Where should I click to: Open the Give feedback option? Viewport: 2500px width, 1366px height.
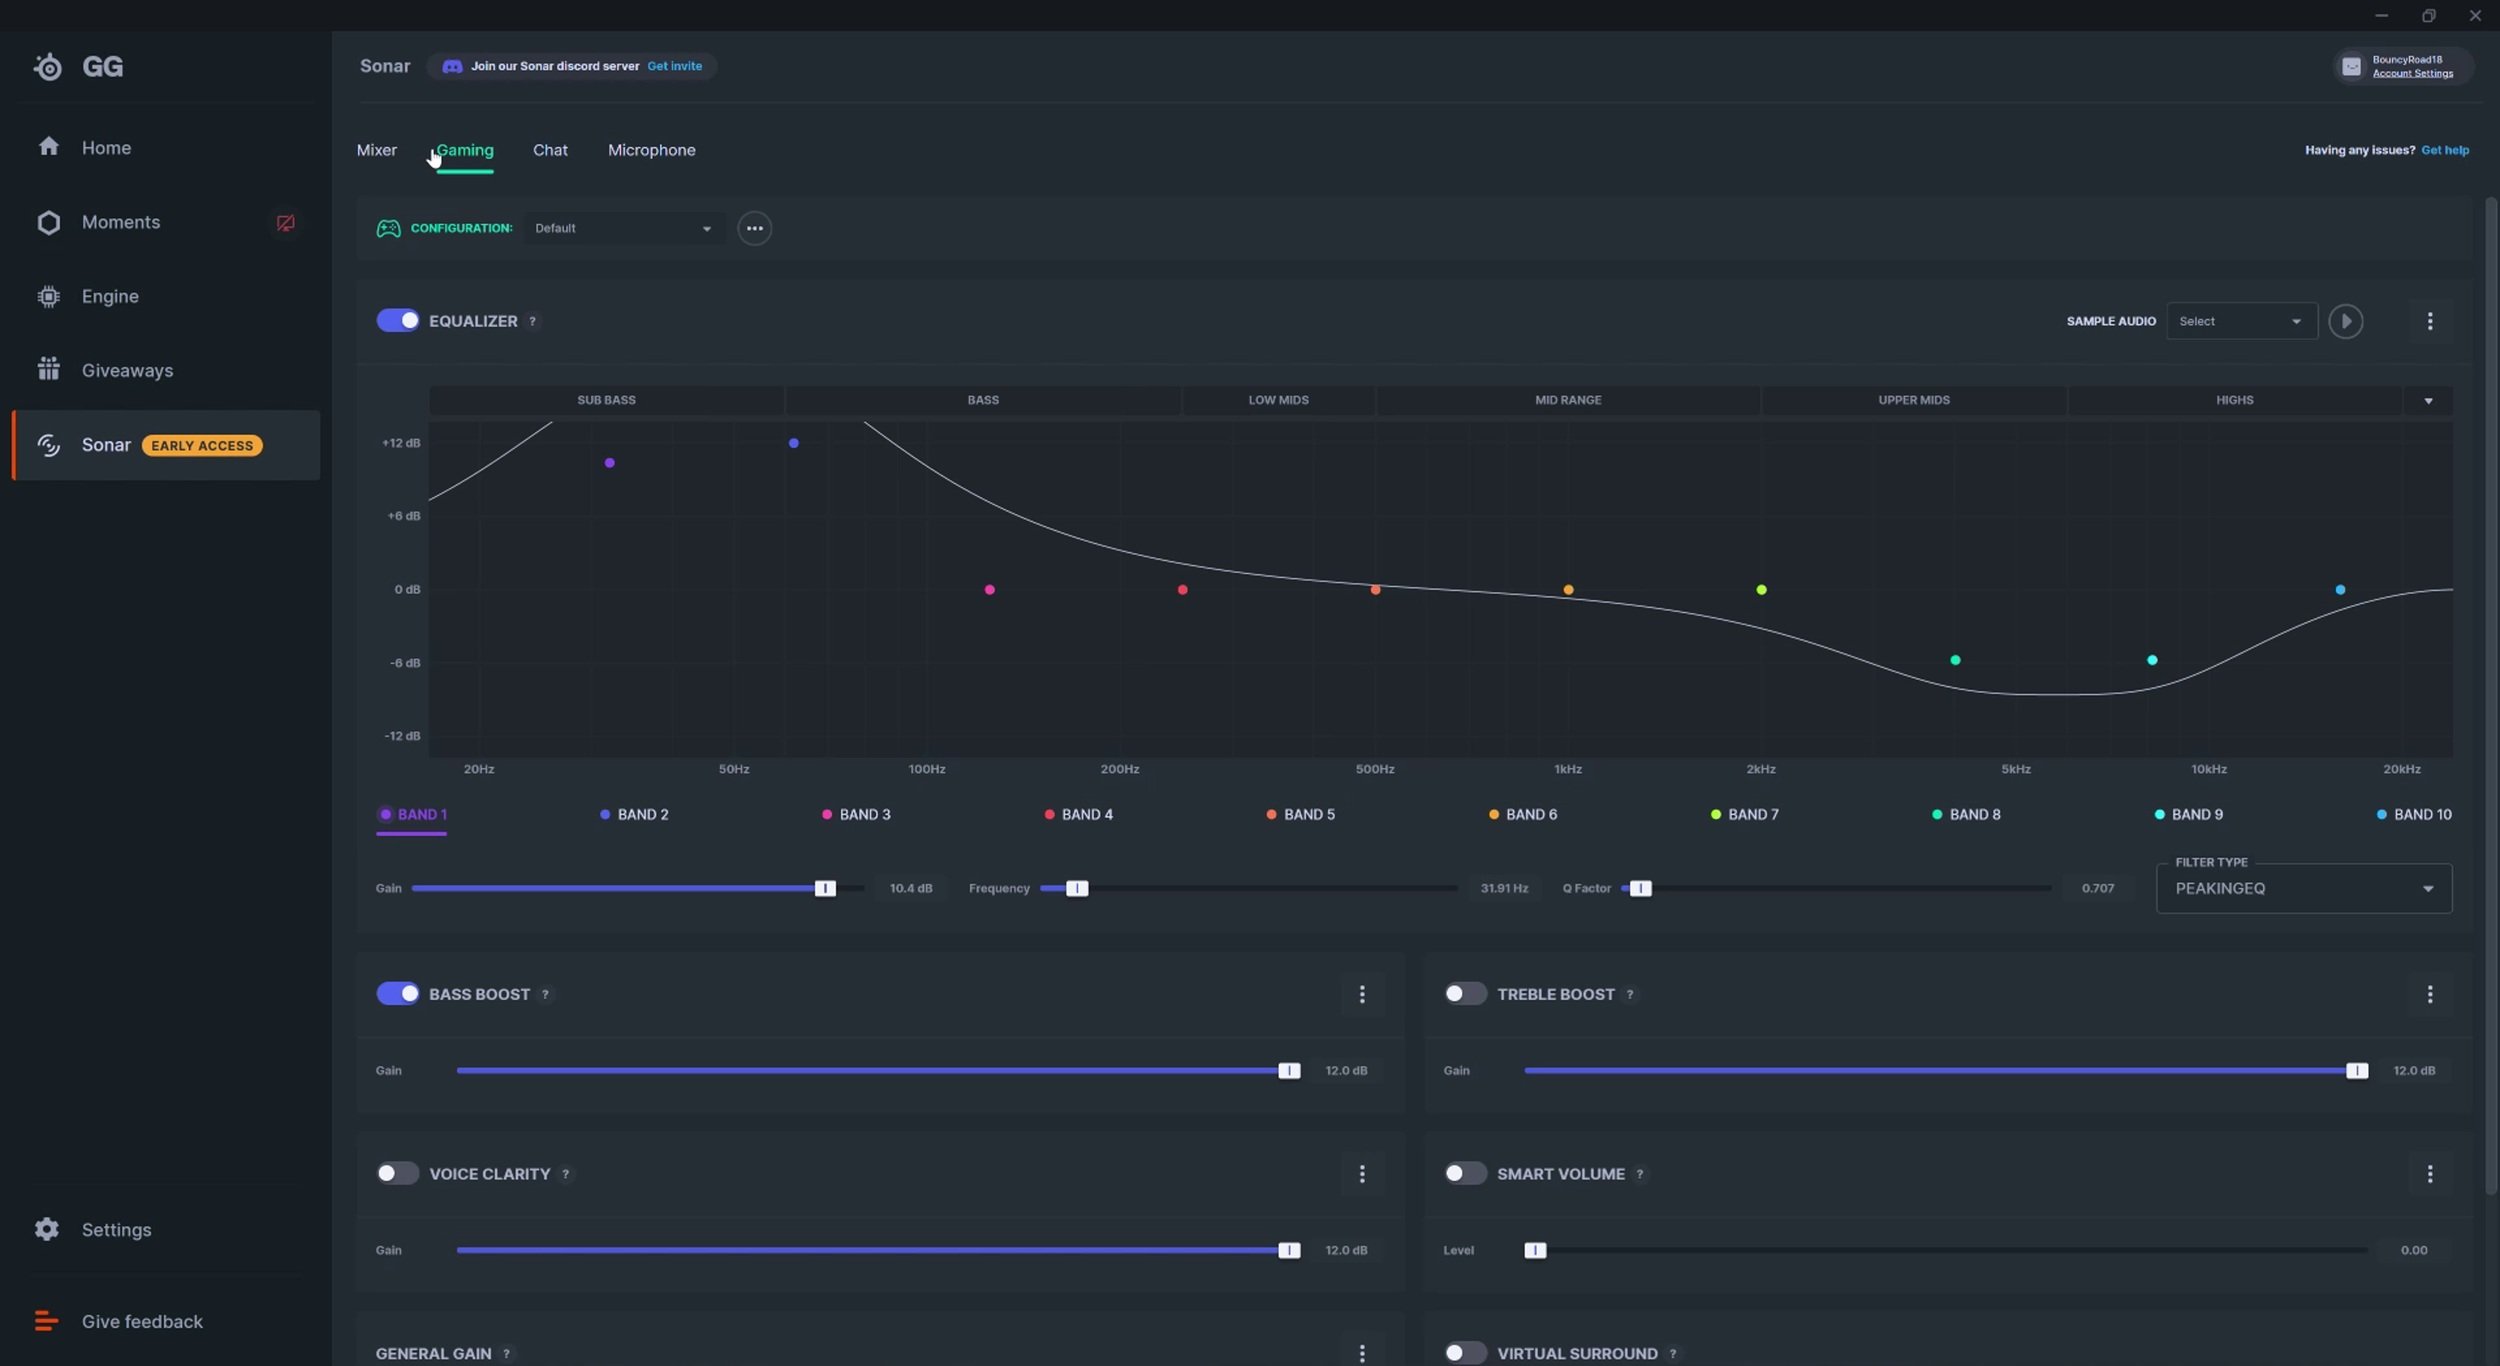coord(142,1321)
